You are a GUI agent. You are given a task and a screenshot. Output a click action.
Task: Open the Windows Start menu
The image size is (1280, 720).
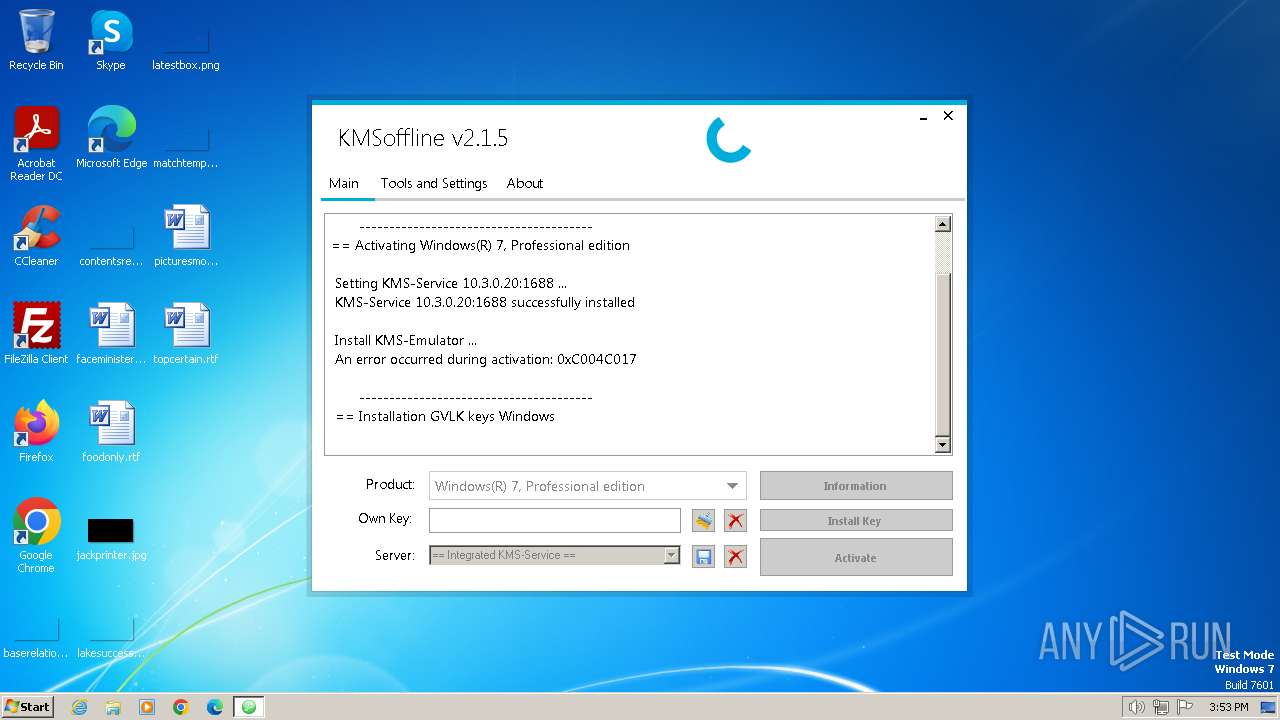[x=28, y=707]
